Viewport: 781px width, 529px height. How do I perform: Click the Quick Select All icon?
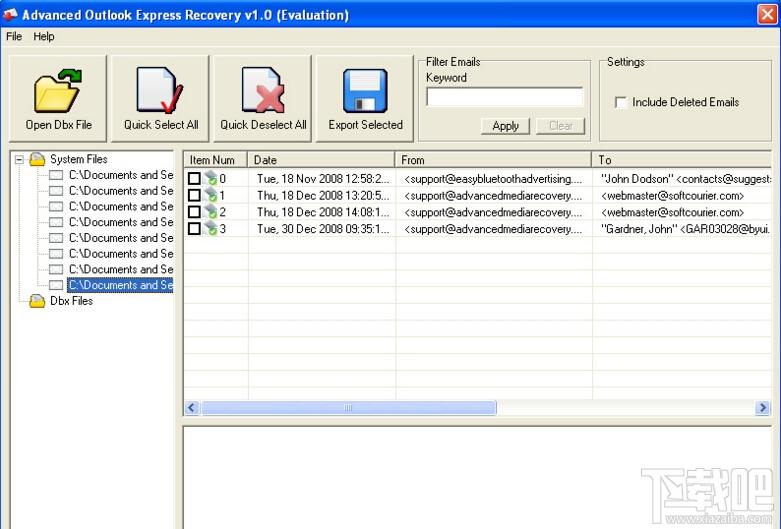(x=160, y=90)
